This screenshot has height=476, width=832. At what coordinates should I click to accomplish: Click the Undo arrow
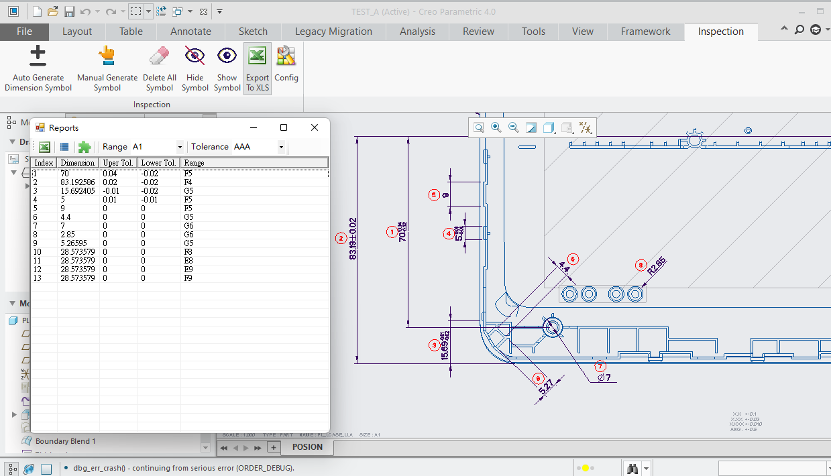click(85, 11)
